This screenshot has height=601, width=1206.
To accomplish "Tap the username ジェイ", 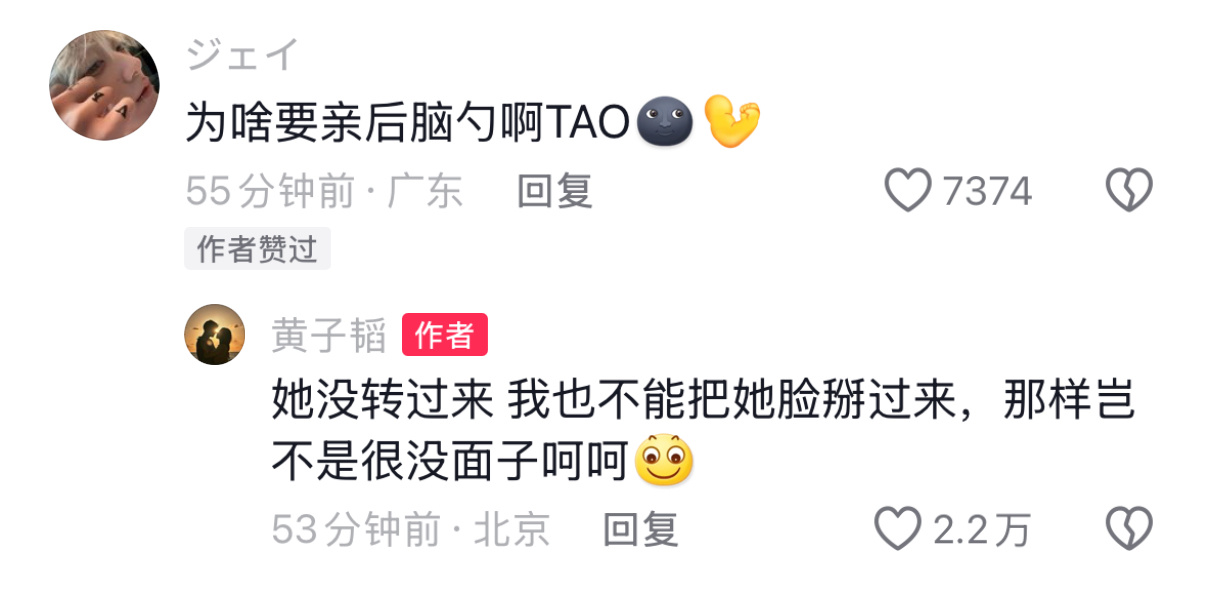I will coord(242,54).
